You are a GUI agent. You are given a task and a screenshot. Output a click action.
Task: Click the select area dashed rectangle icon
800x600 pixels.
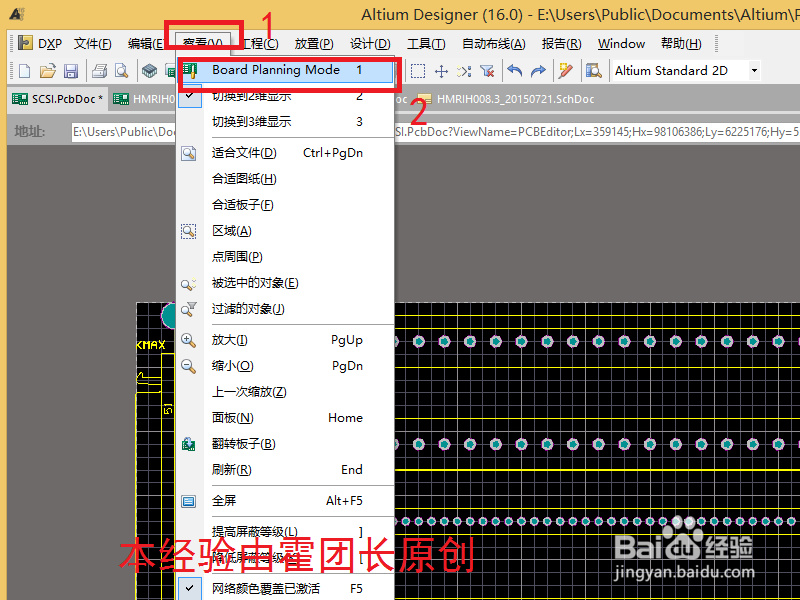pos(418,71)
